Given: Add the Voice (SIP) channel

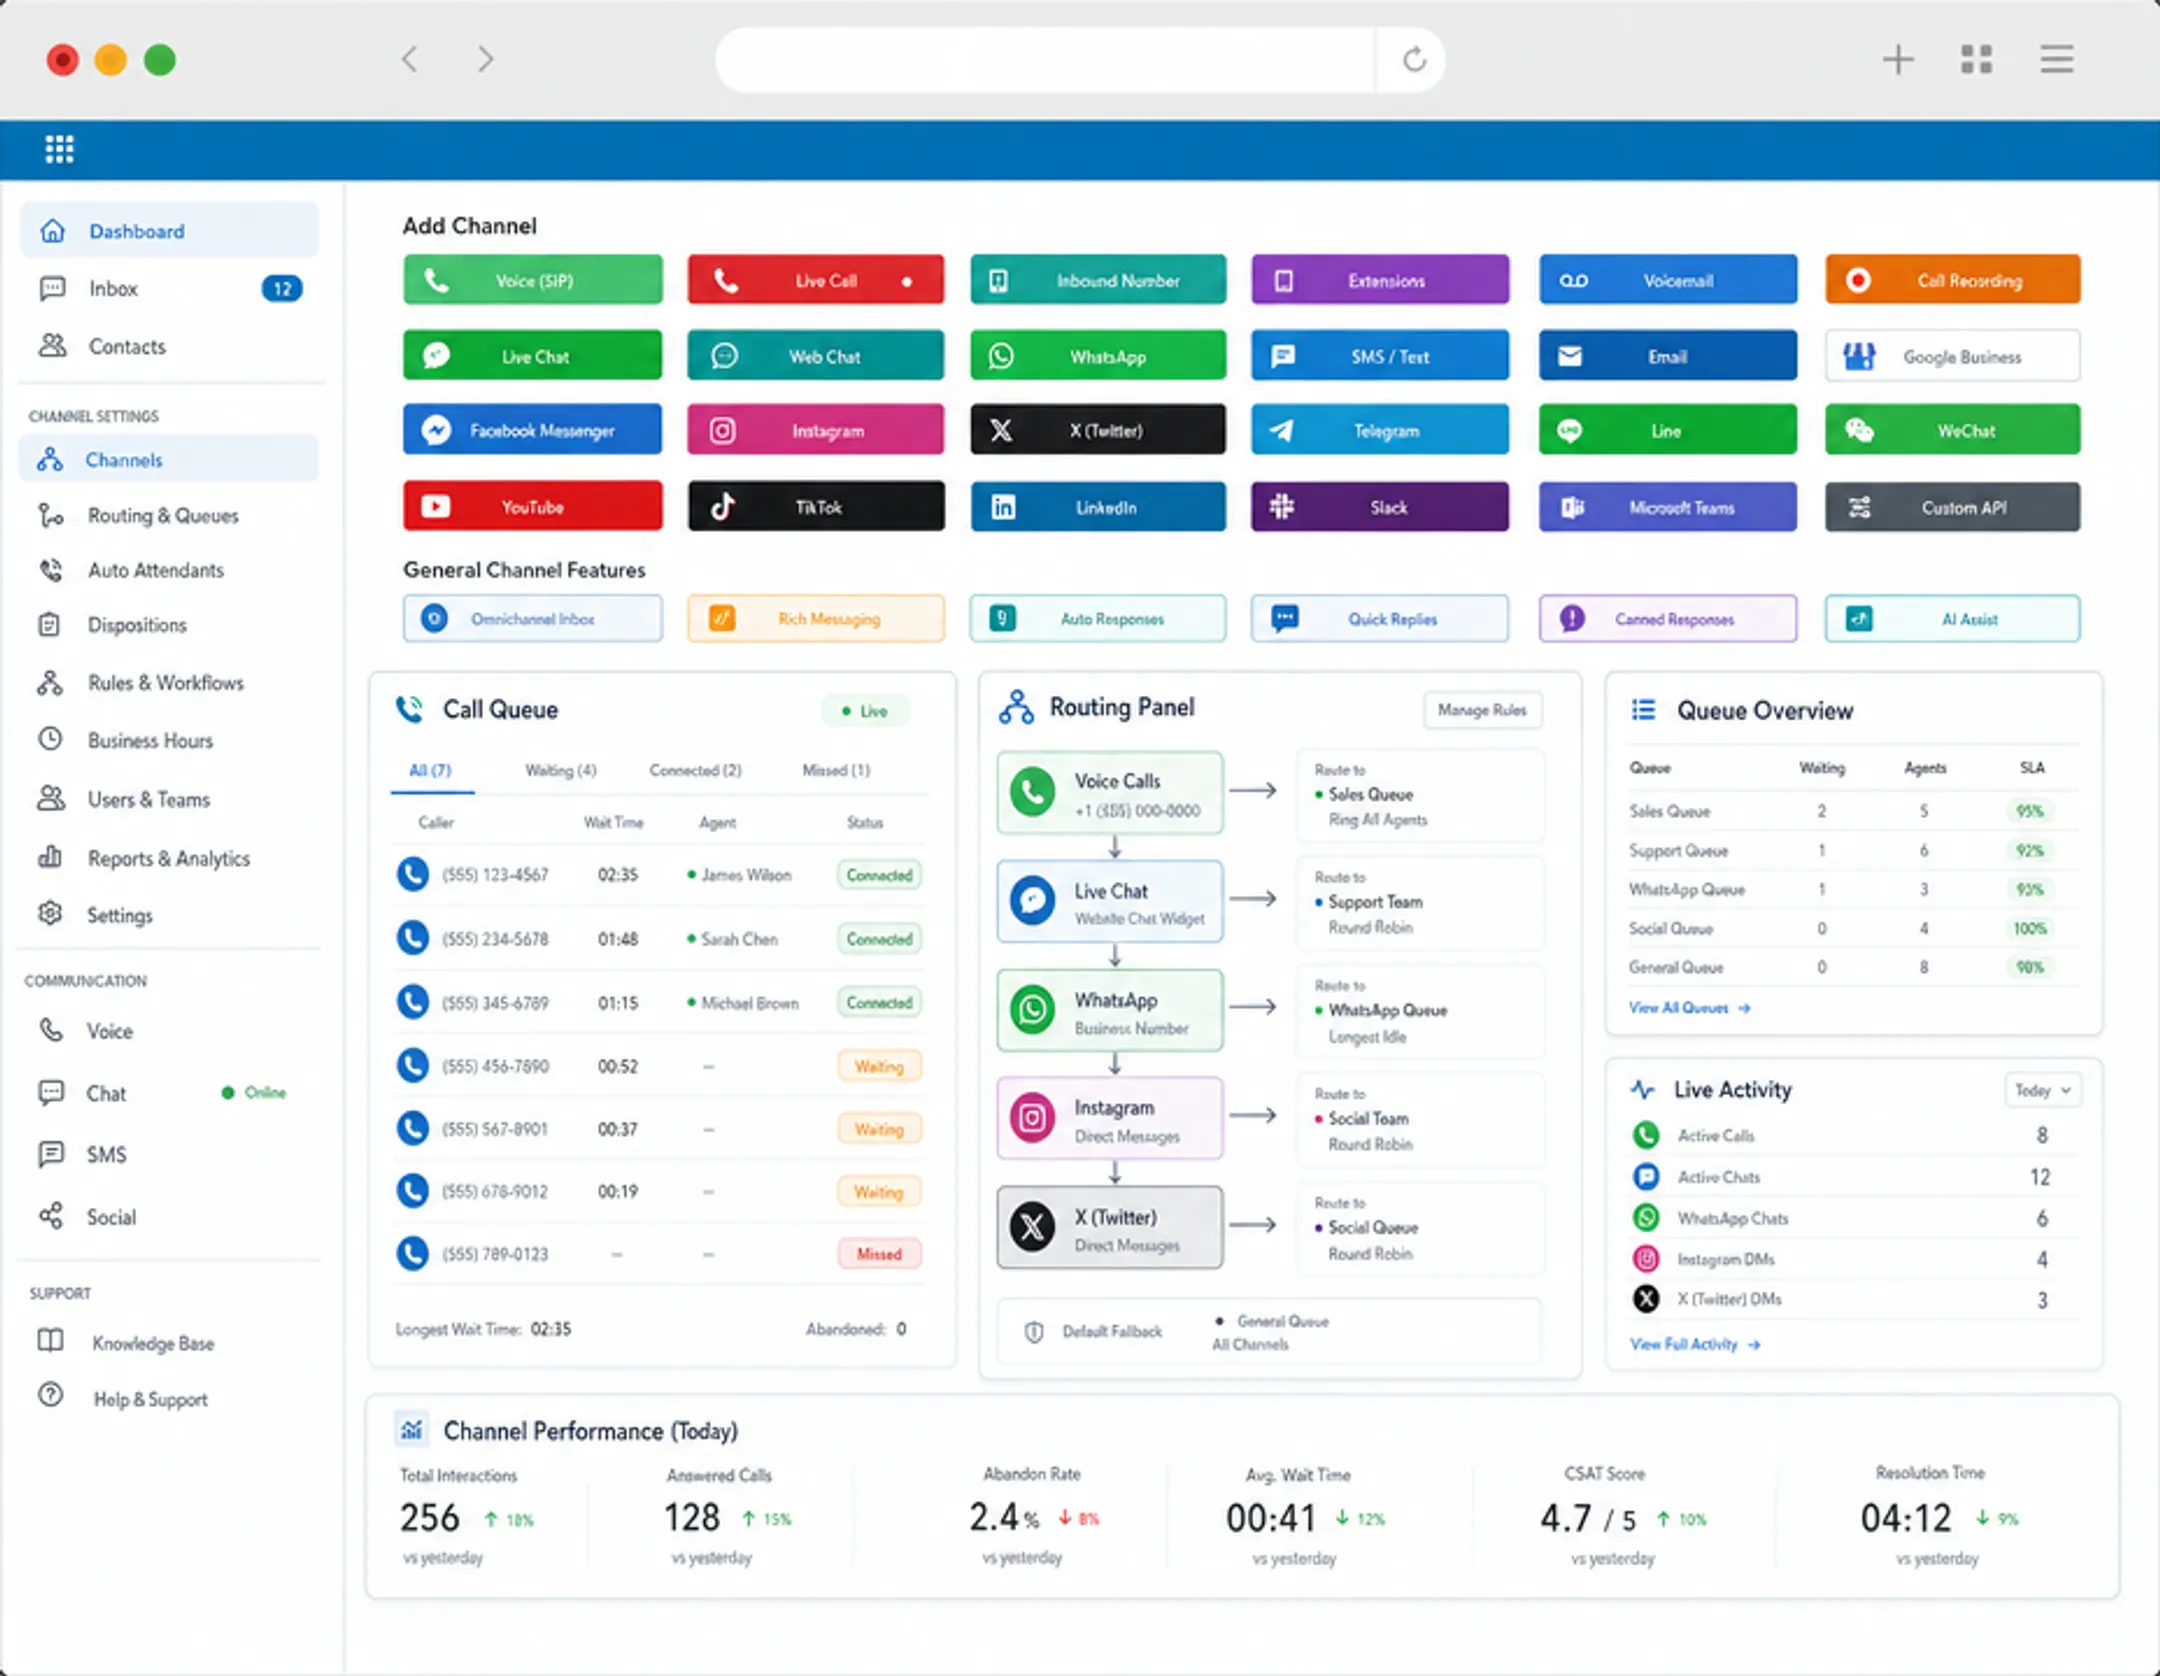Looking at the screenshot, I should click(532, 280).
